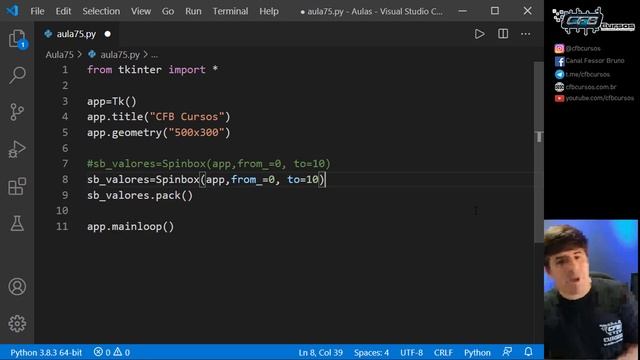Viewport: 640px width, 360px height.
Task: Click the code 'app=Tk()'
Action: tap(112, 101)
